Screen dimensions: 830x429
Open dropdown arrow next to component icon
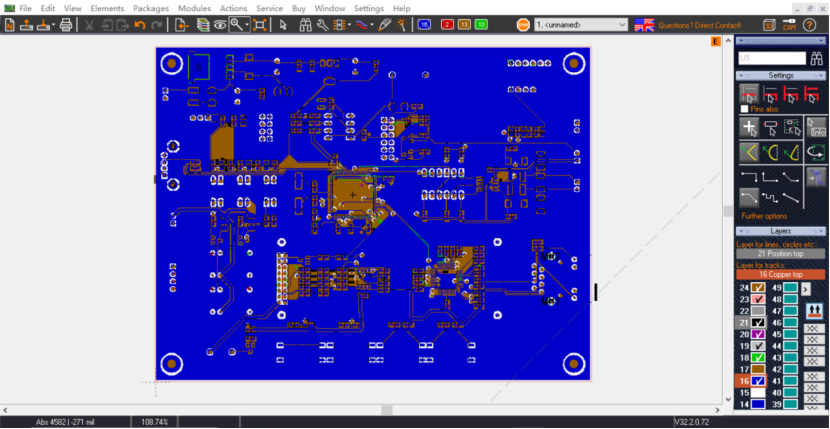[349, 24]
